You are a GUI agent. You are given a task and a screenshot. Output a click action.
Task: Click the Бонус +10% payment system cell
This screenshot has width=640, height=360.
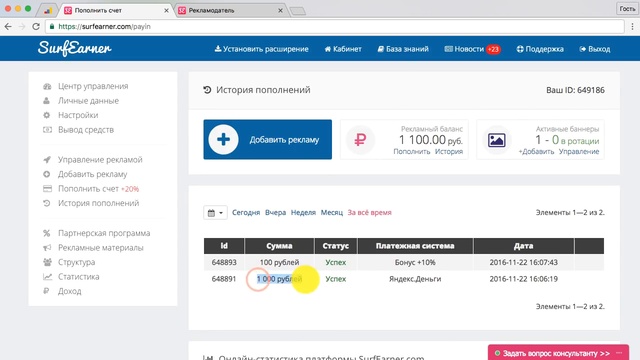click(415, 262)
